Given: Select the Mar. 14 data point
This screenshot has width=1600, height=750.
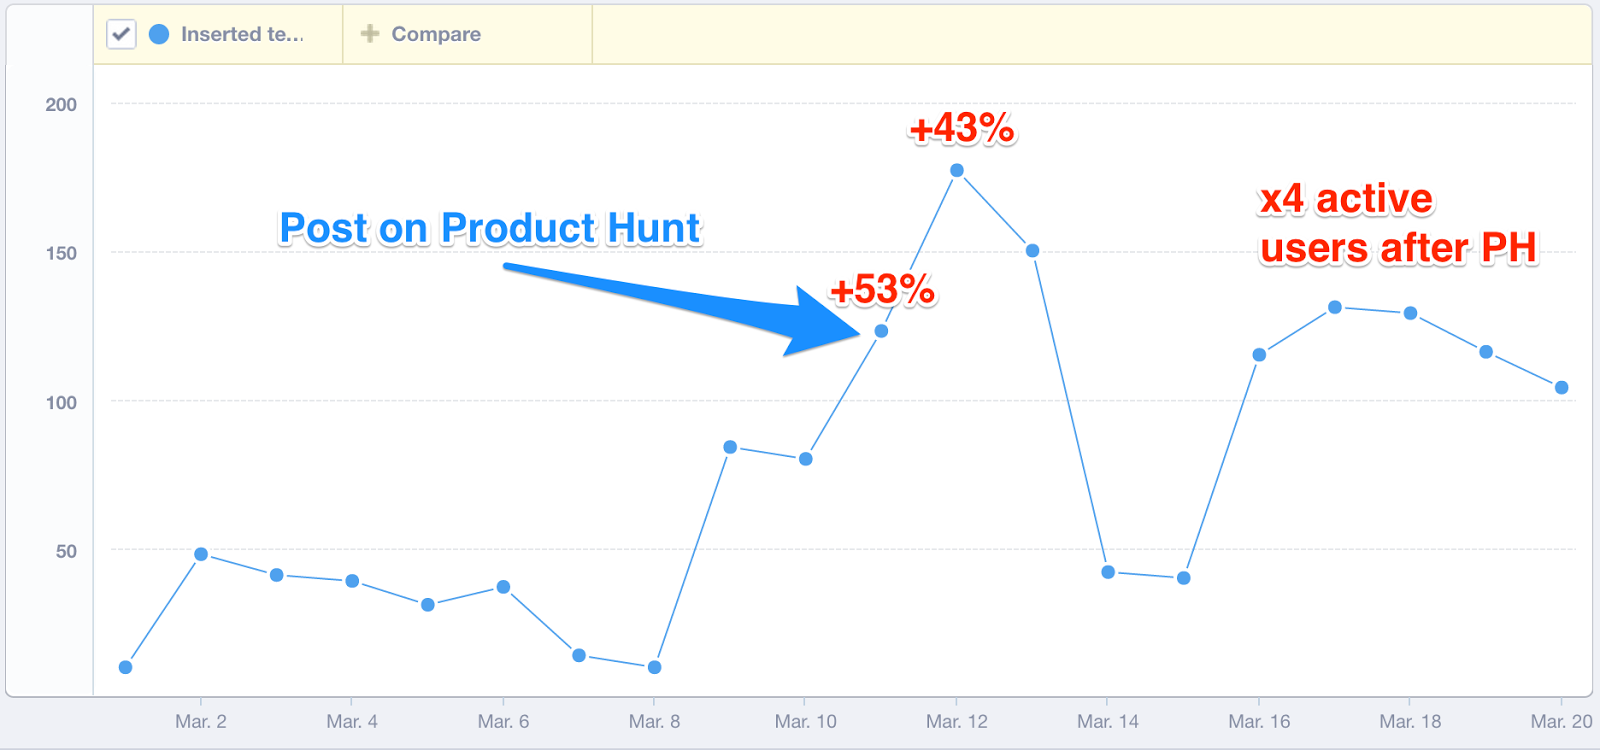Looking at the screenshot, I should (1108, 572).
